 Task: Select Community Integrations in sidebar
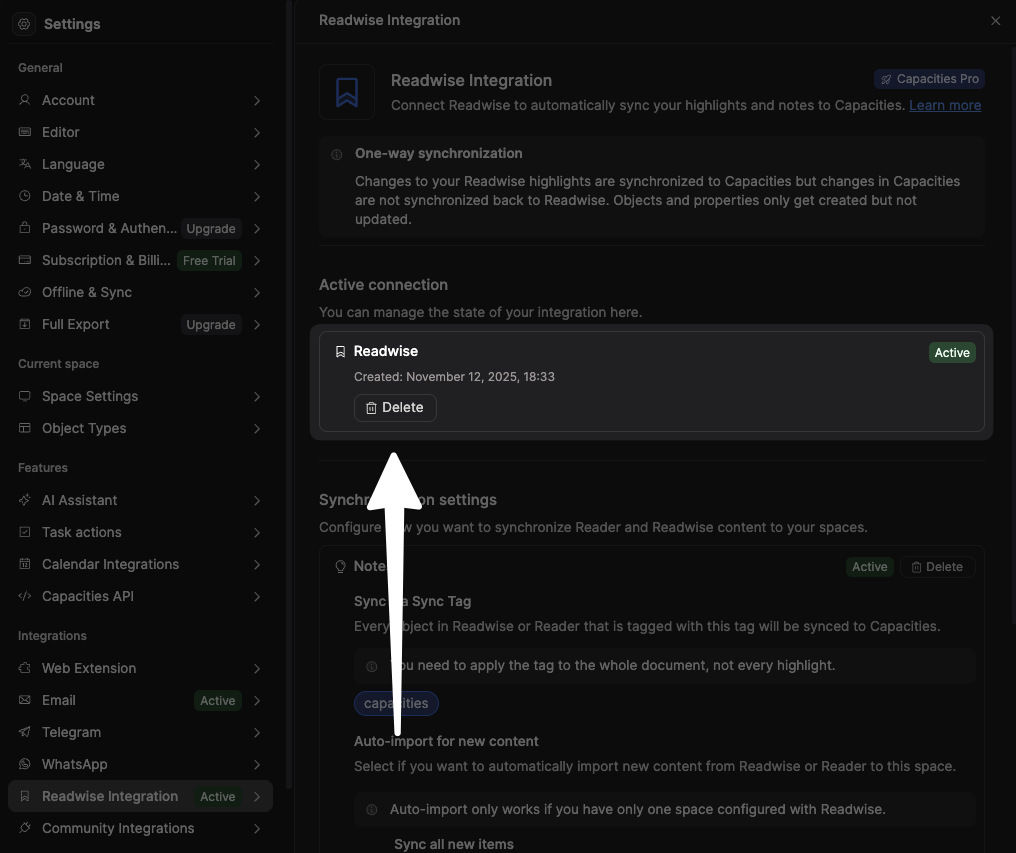click(x=118, y=828)
